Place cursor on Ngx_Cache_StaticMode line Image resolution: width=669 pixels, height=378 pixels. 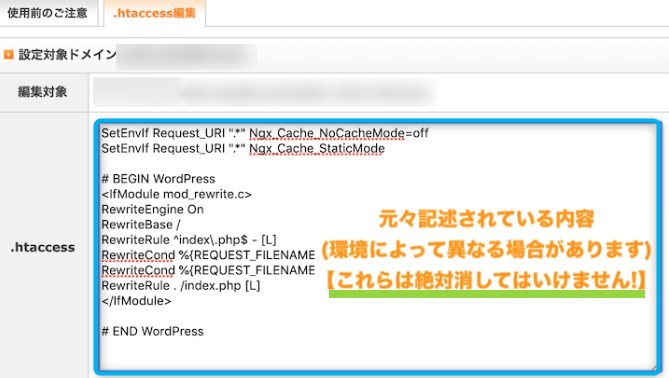pos(243,148)
